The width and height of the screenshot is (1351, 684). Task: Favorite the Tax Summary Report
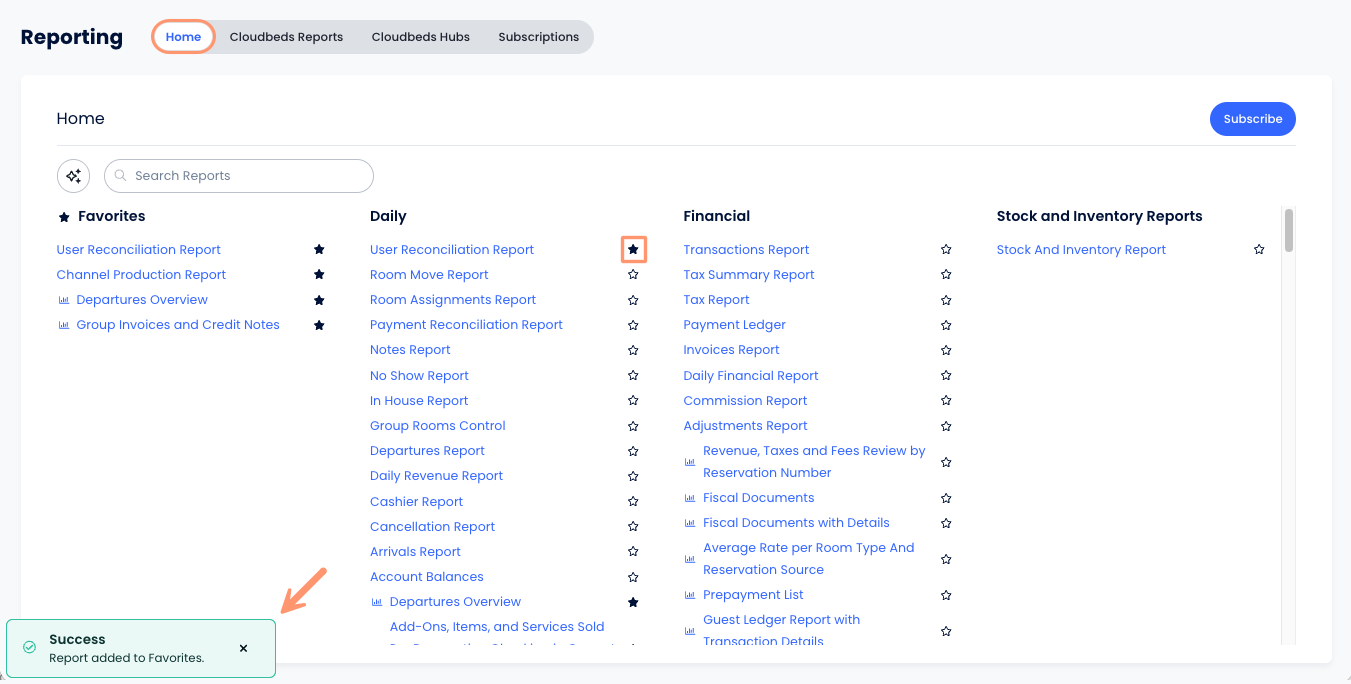946,275
